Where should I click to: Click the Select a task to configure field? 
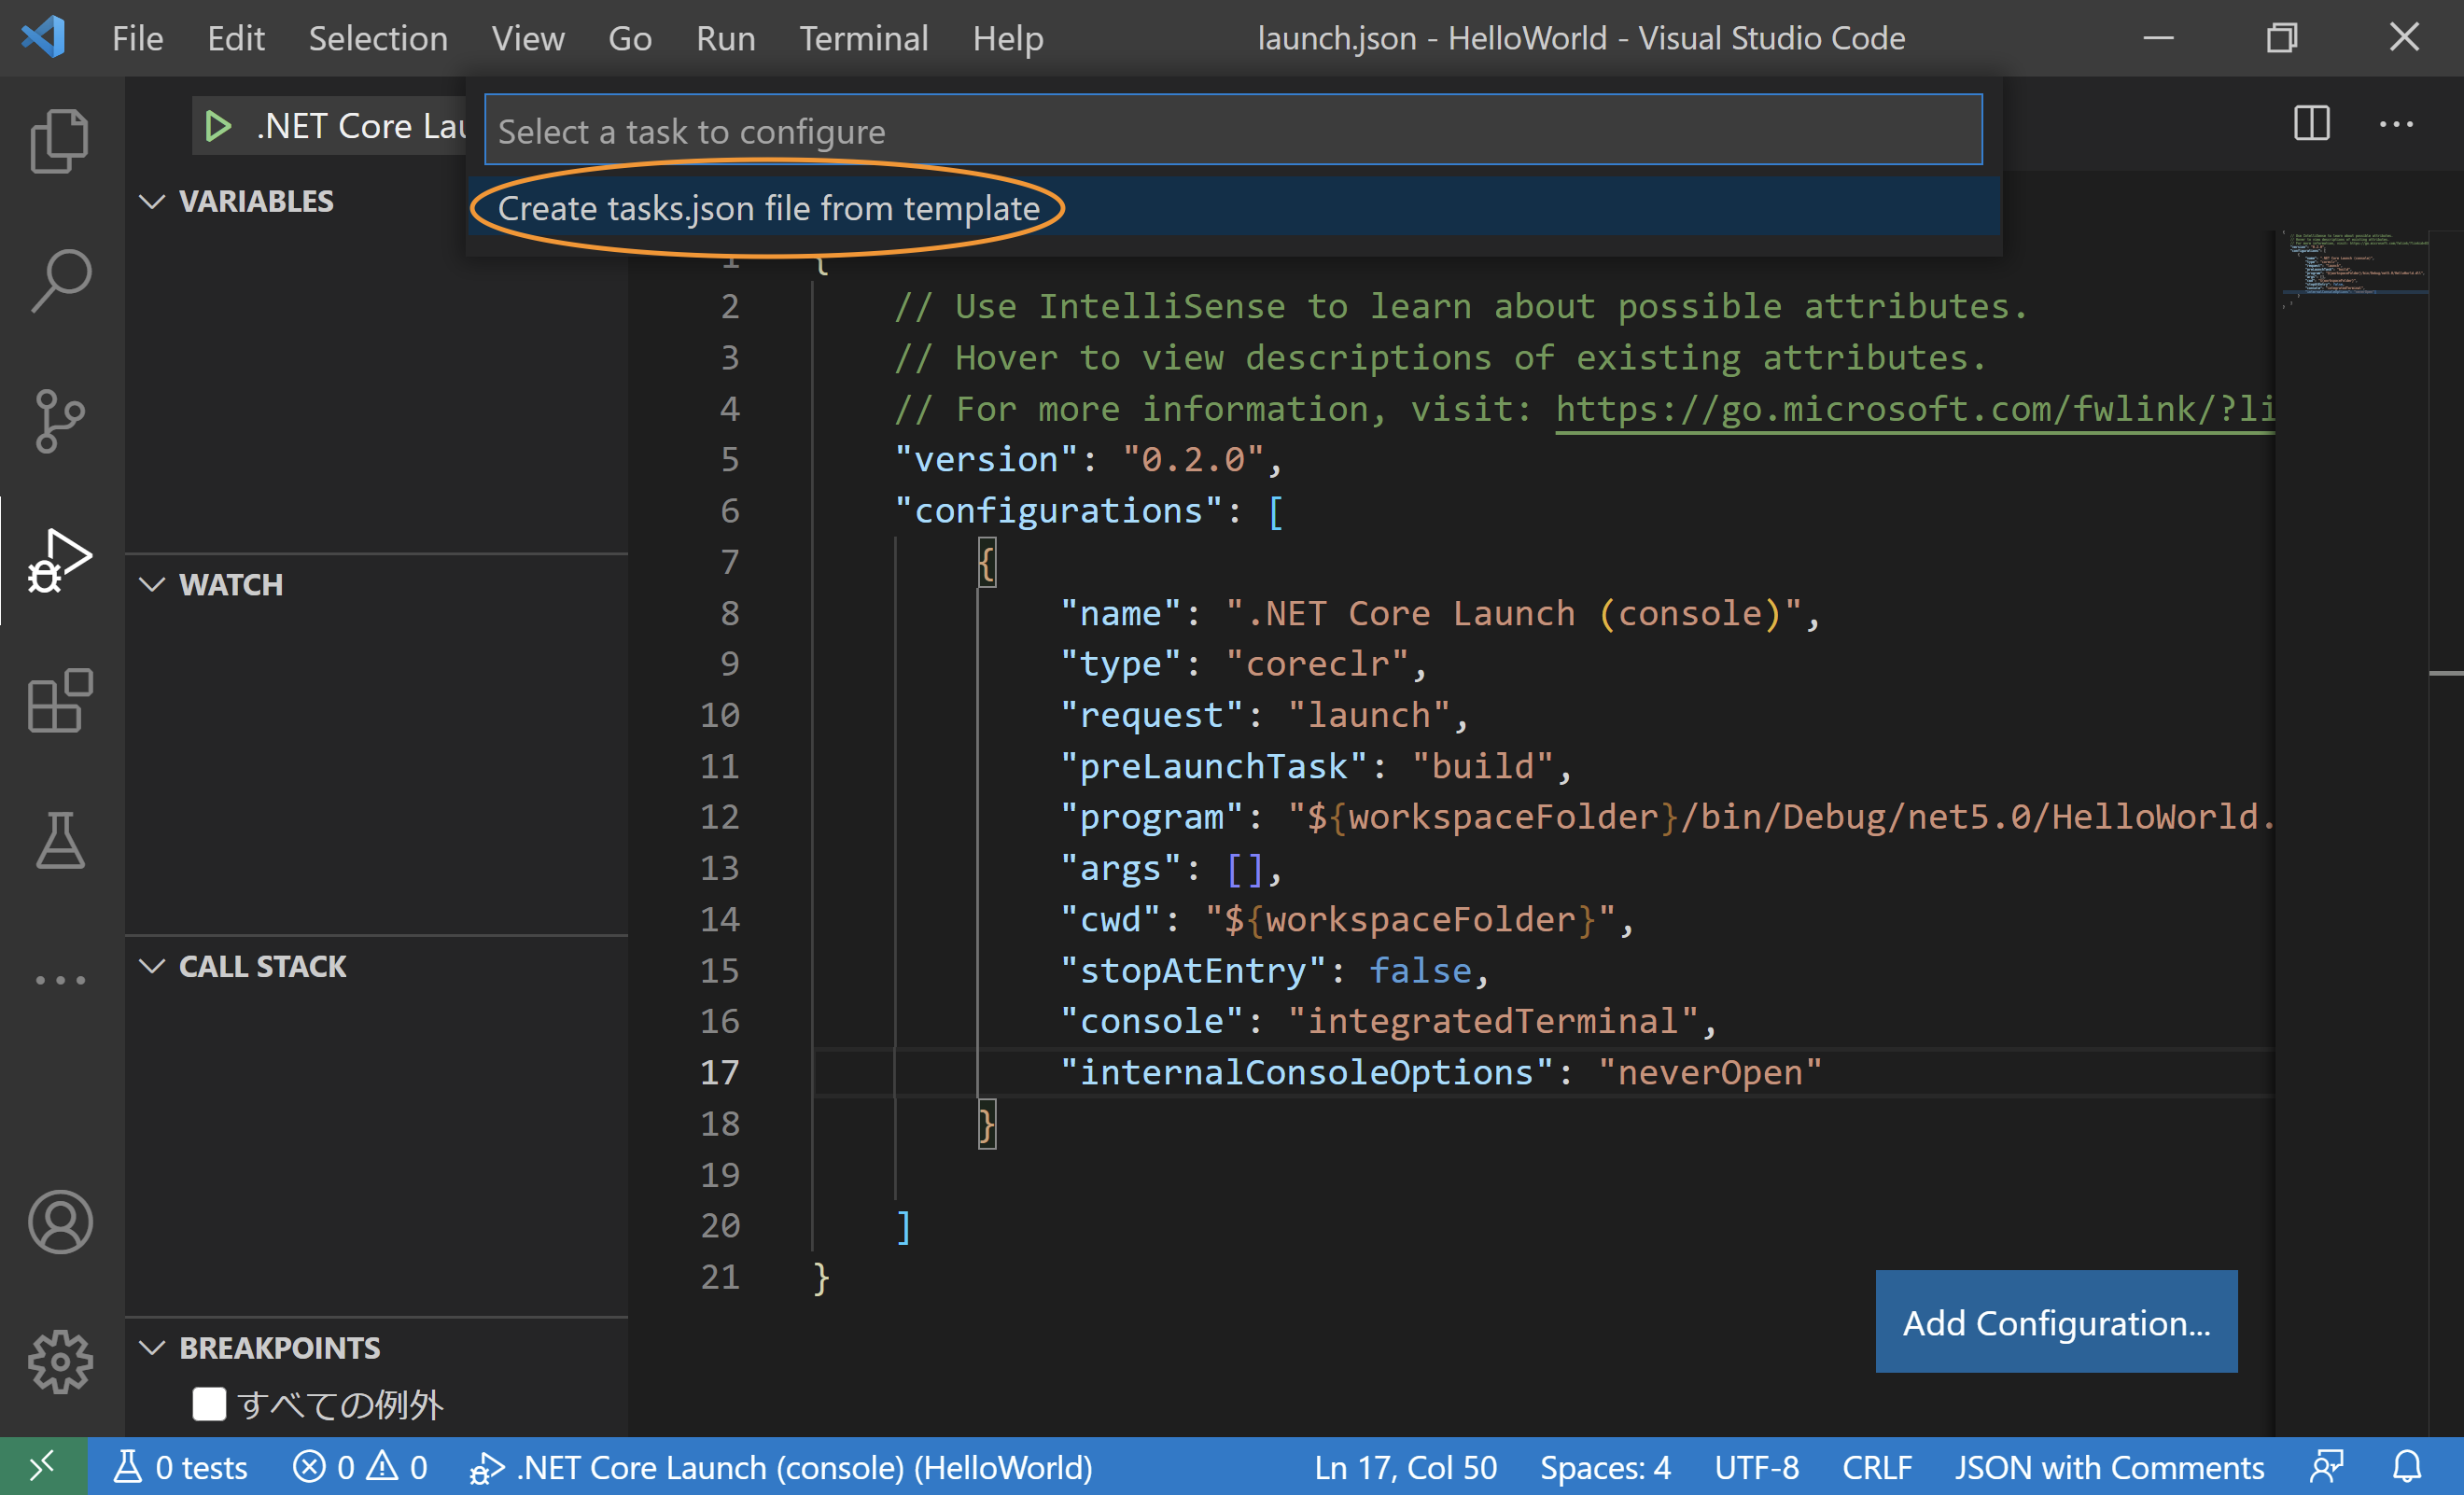(1232, 131)
